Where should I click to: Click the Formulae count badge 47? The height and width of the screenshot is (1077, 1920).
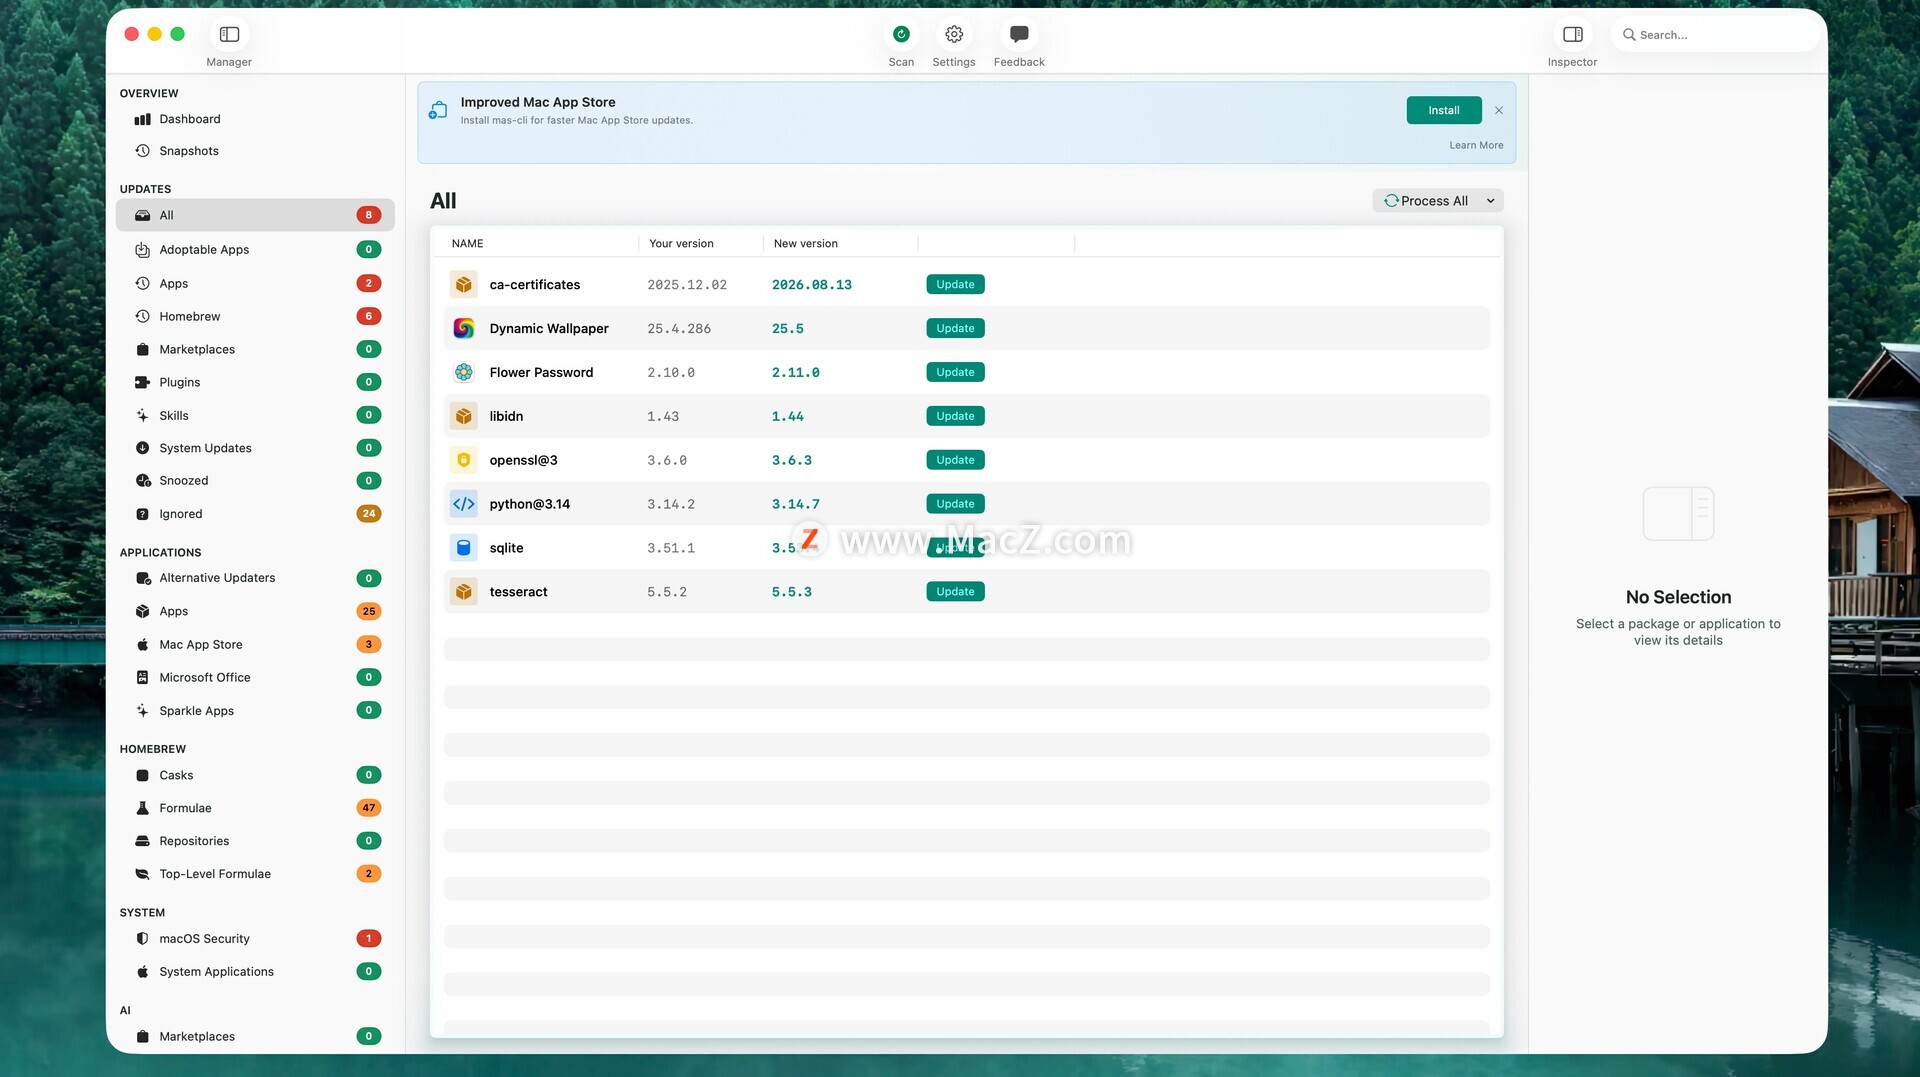pos(368,808)
